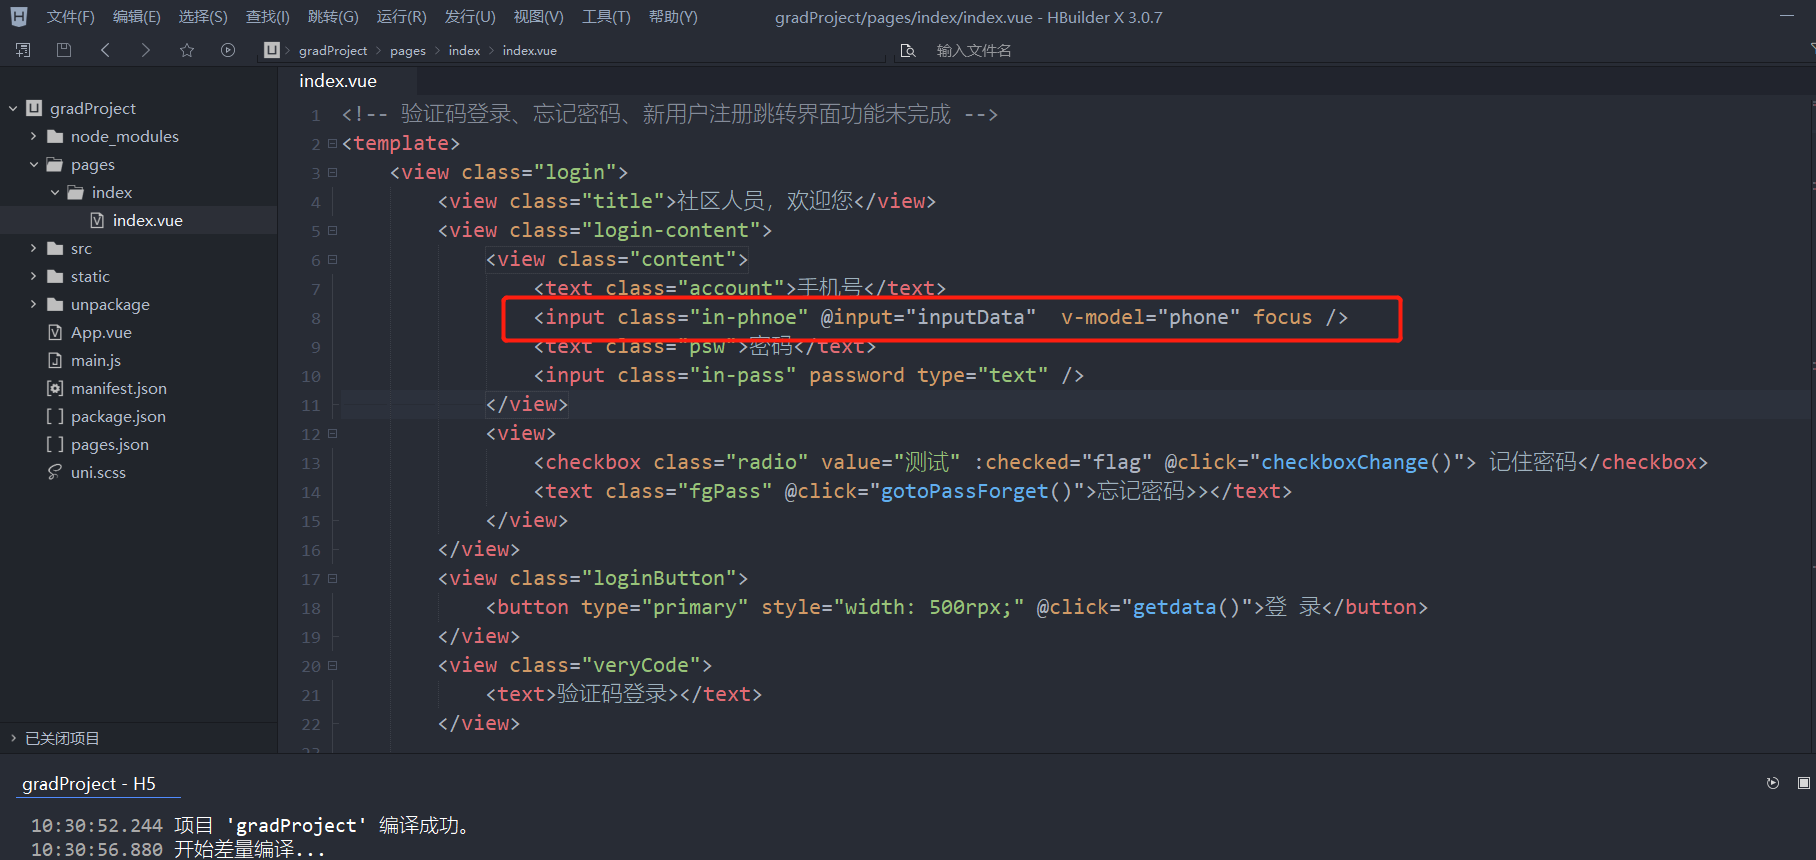Open the 帮助(Y) menu

[x=673, y=17]
